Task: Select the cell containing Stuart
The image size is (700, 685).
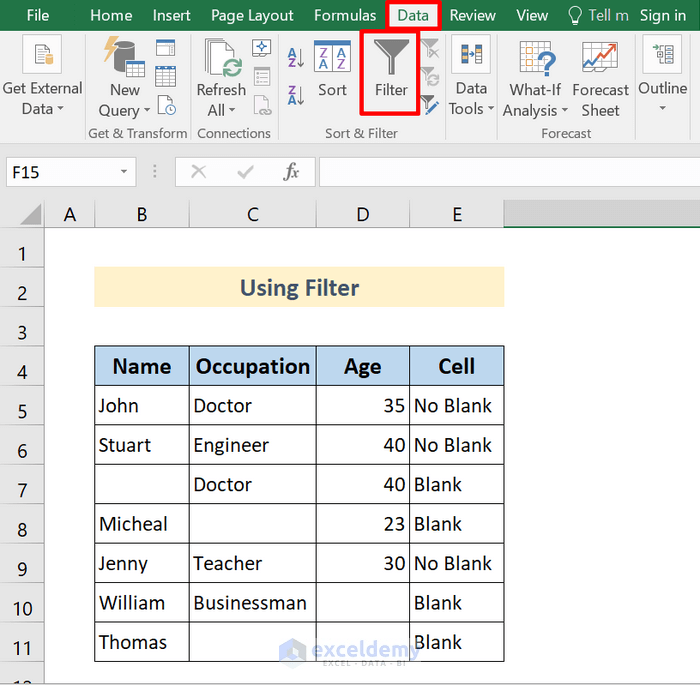Action: pyautogui.click(x=142, y=445)
